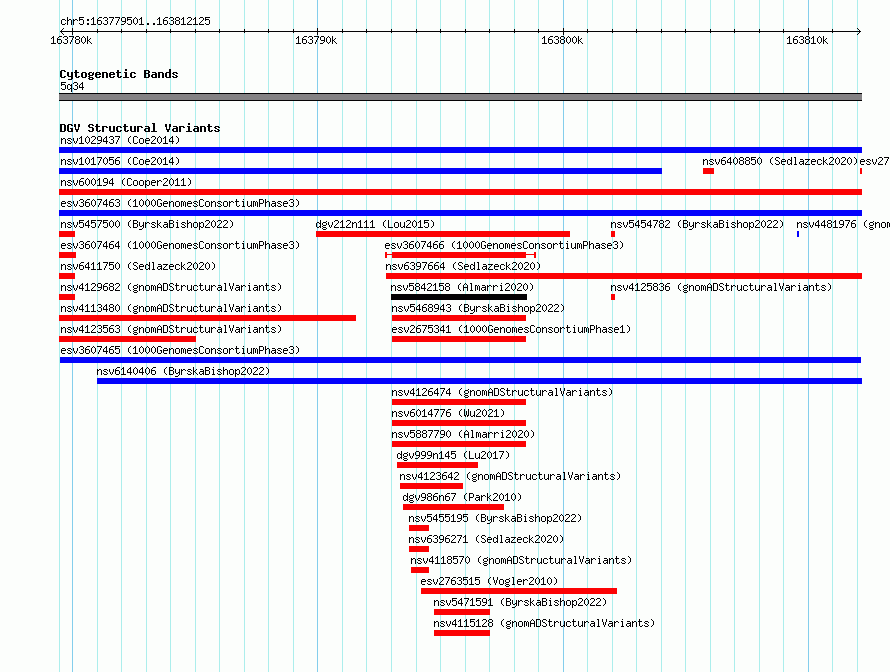The image size is (890, 672).
Task: Click the red nsv600194 feature bar
Action: point(460,192)
